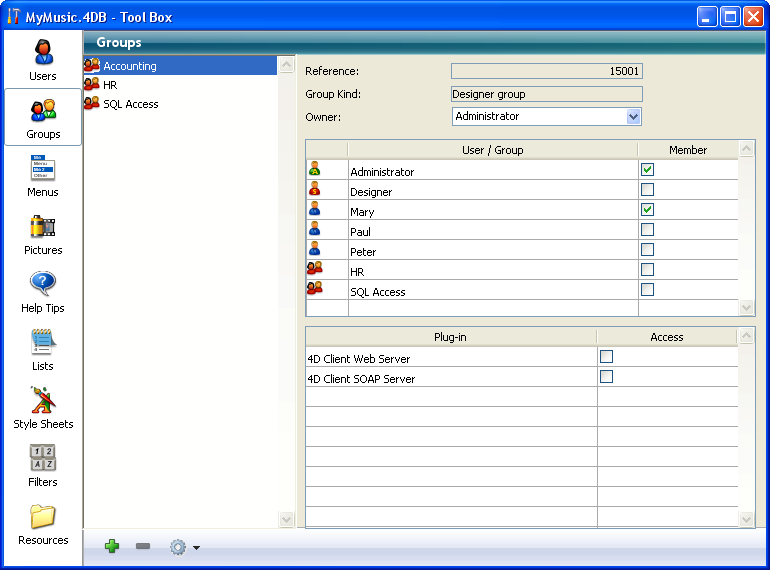770x570 pixels.
Task: Open the Resources folder
Action: 43,524
